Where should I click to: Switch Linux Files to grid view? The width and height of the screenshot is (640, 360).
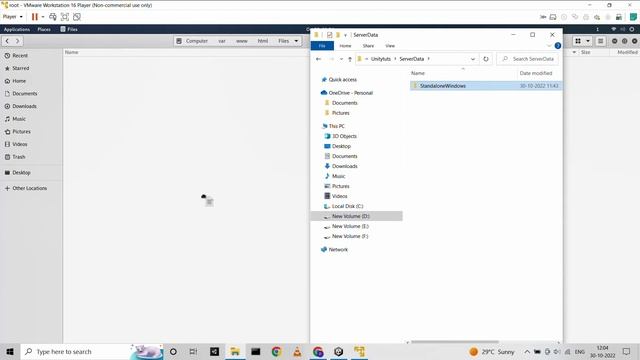click(x=578, y=41)
